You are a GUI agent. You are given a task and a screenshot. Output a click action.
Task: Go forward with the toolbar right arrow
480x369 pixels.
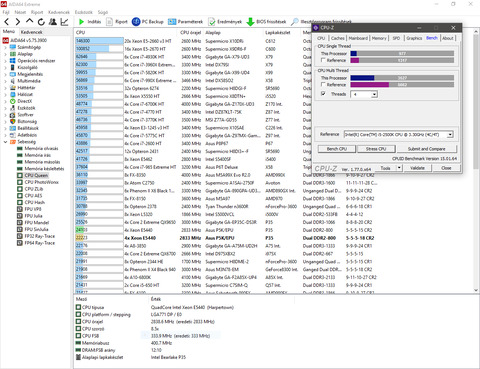[18, 22]
